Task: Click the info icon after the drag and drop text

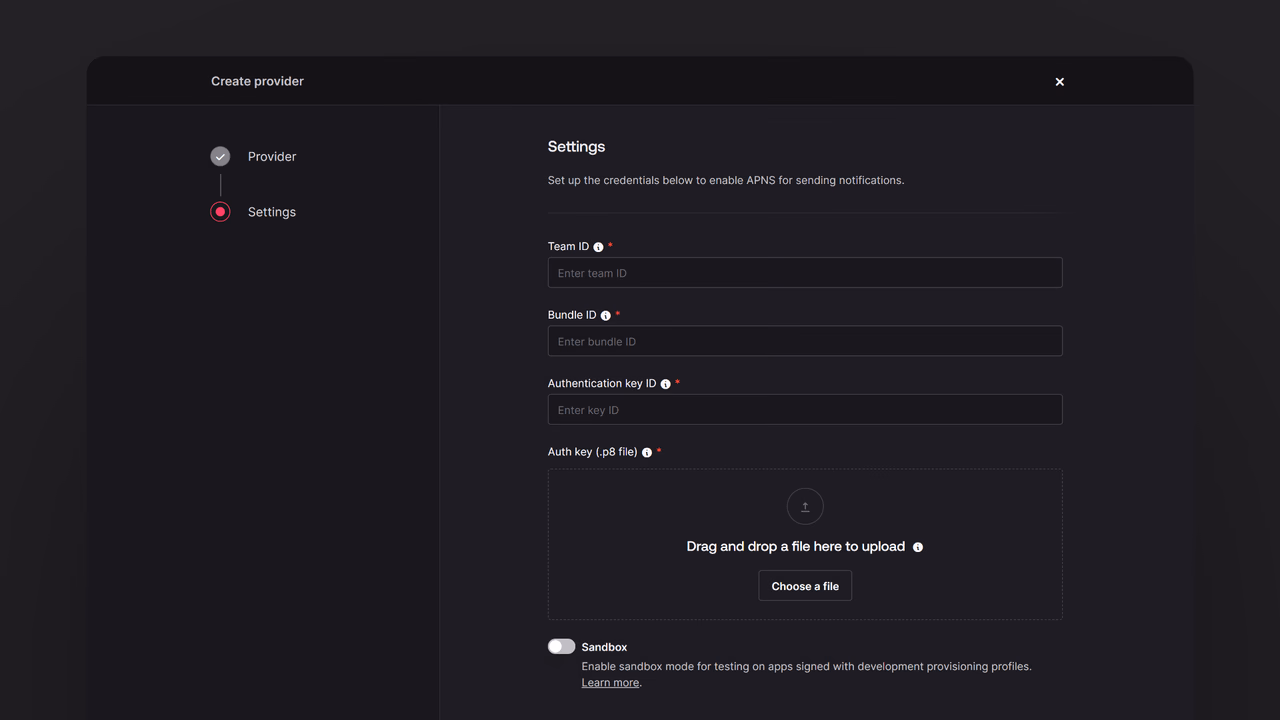Action: pyautogui.click(x=918, y=547)
